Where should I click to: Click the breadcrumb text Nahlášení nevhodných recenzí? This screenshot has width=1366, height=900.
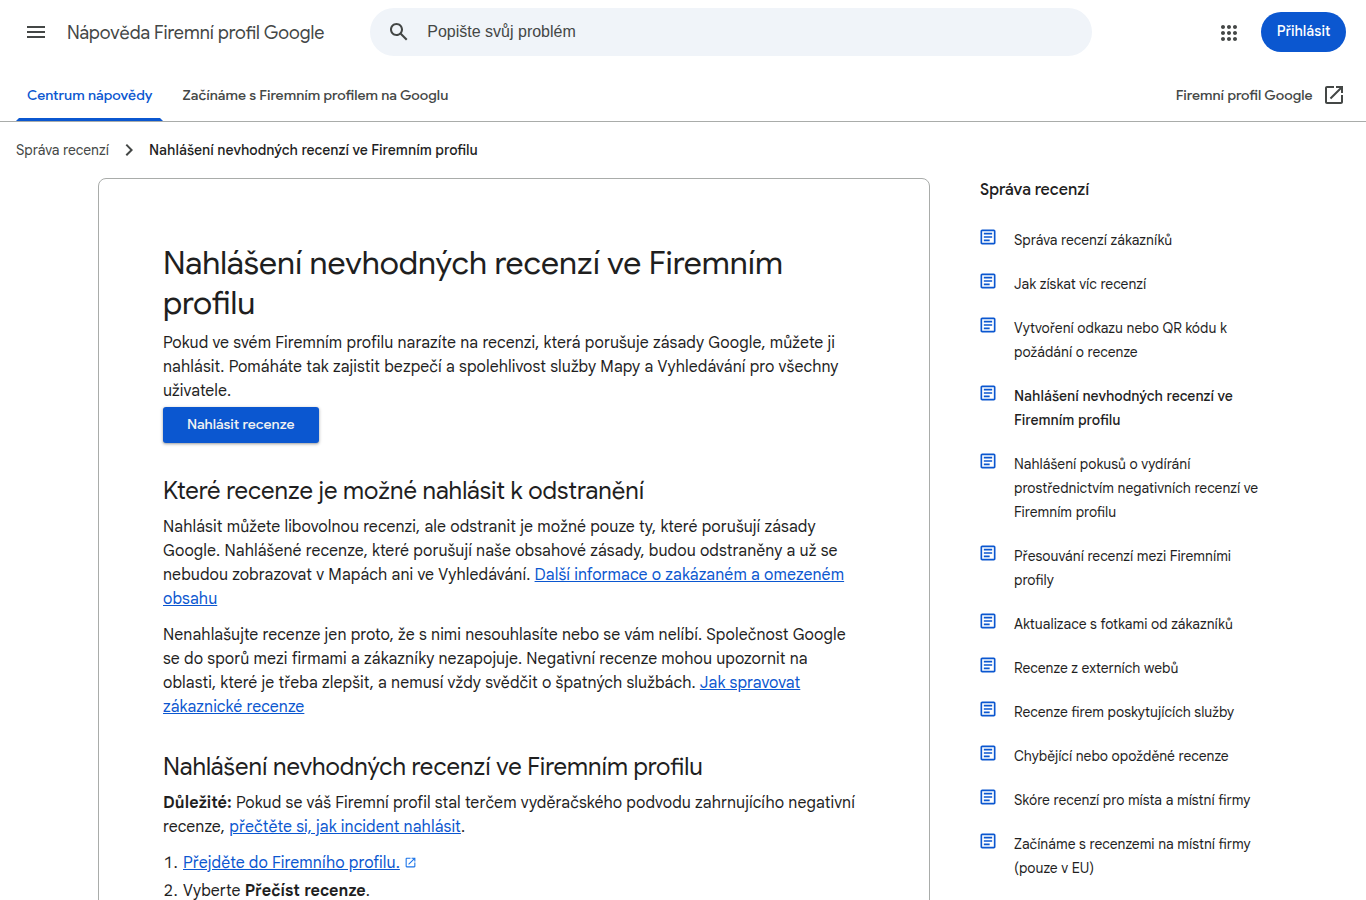pyautogui.click(x=313, y=150)
